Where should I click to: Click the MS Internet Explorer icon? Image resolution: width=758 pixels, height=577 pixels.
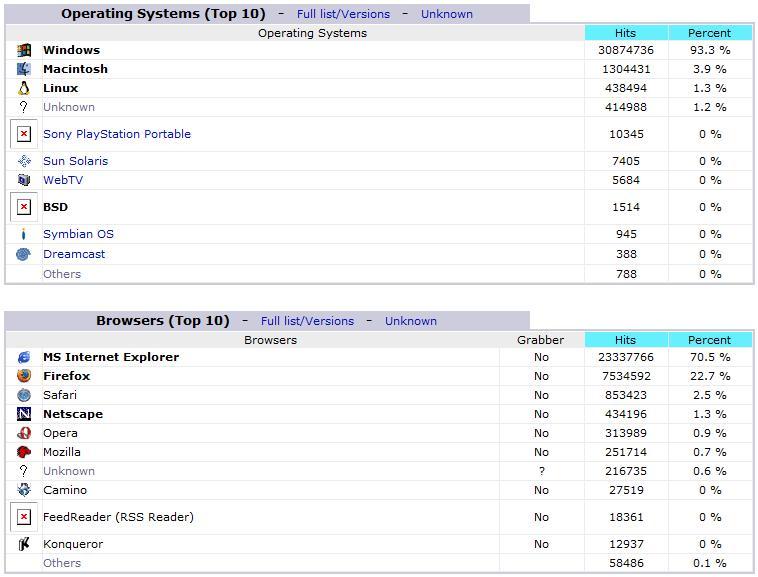point(24,357)
